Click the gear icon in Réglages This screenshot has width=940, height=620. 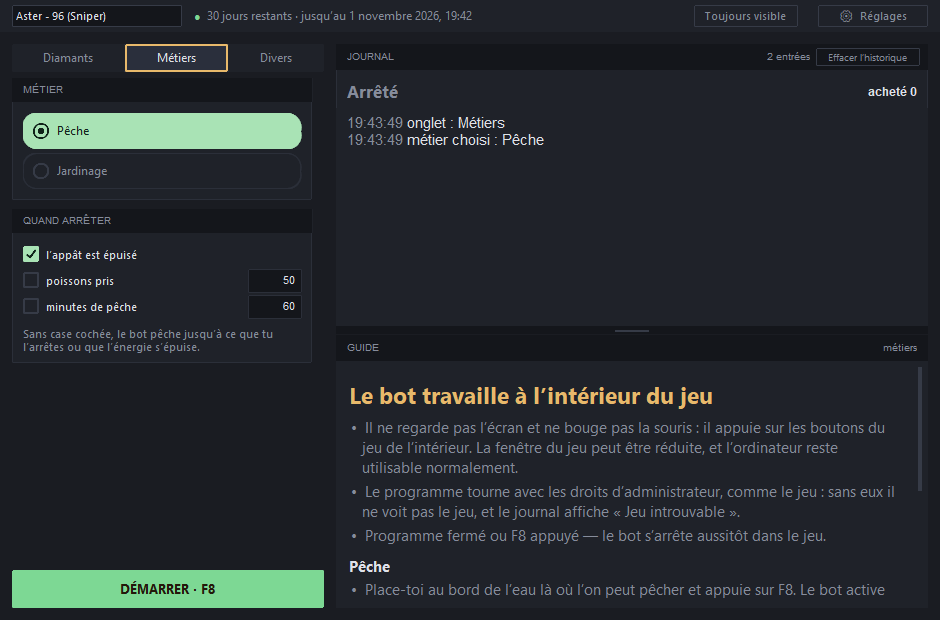point(846,16)
